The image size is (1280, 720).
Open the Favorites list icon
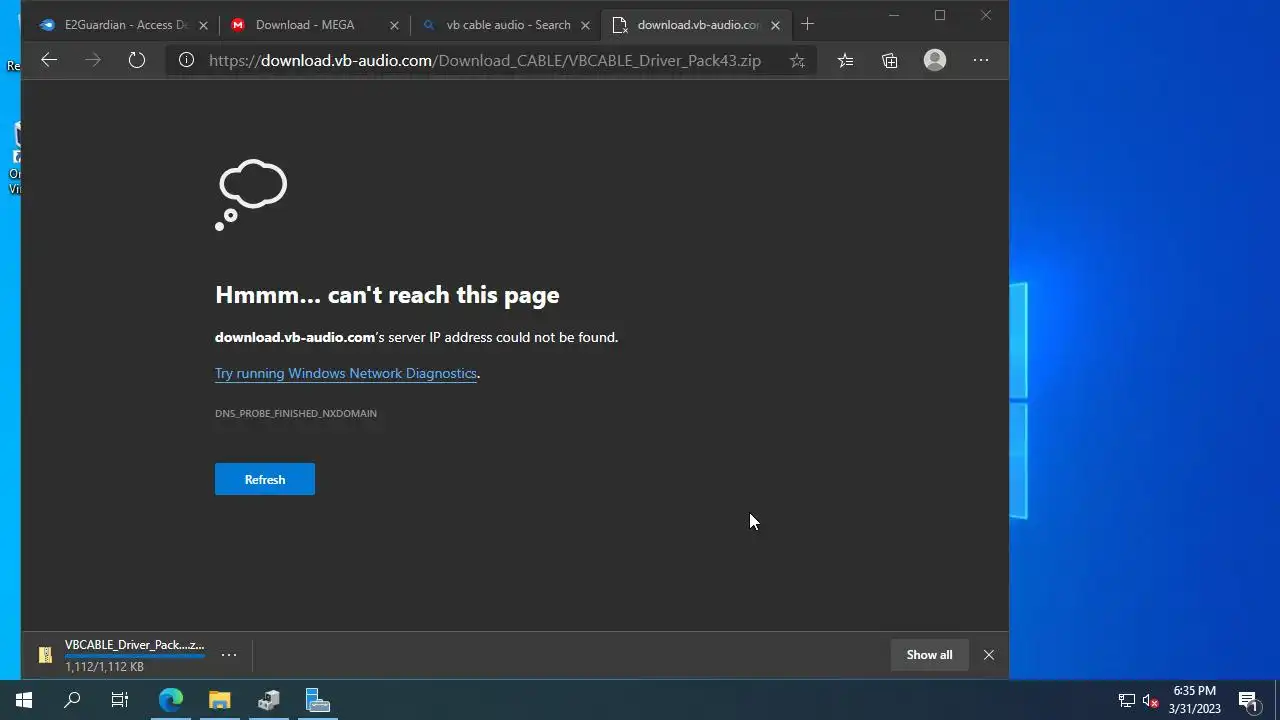(x=846, y=60)
